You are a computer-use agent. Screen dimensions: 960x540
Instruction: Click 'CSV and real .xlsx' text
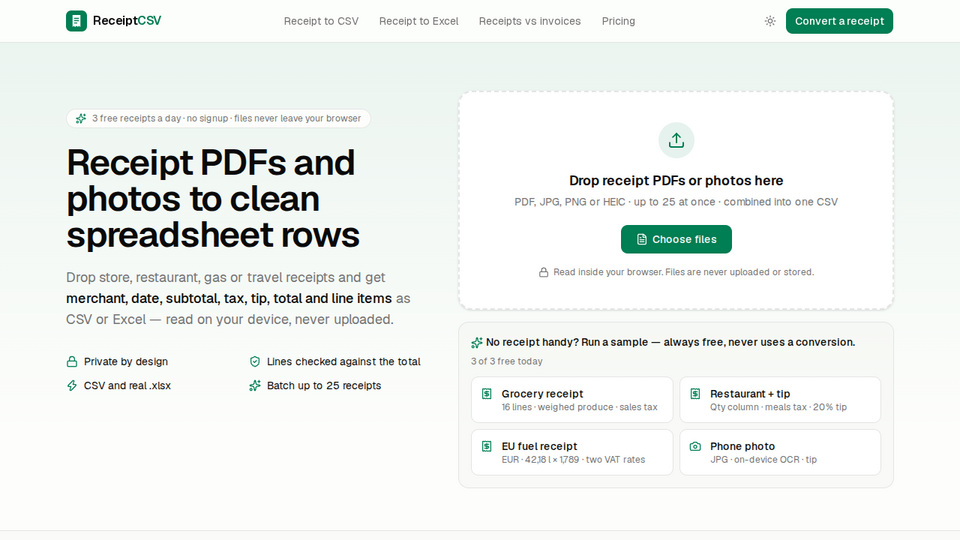coord(127,386)
